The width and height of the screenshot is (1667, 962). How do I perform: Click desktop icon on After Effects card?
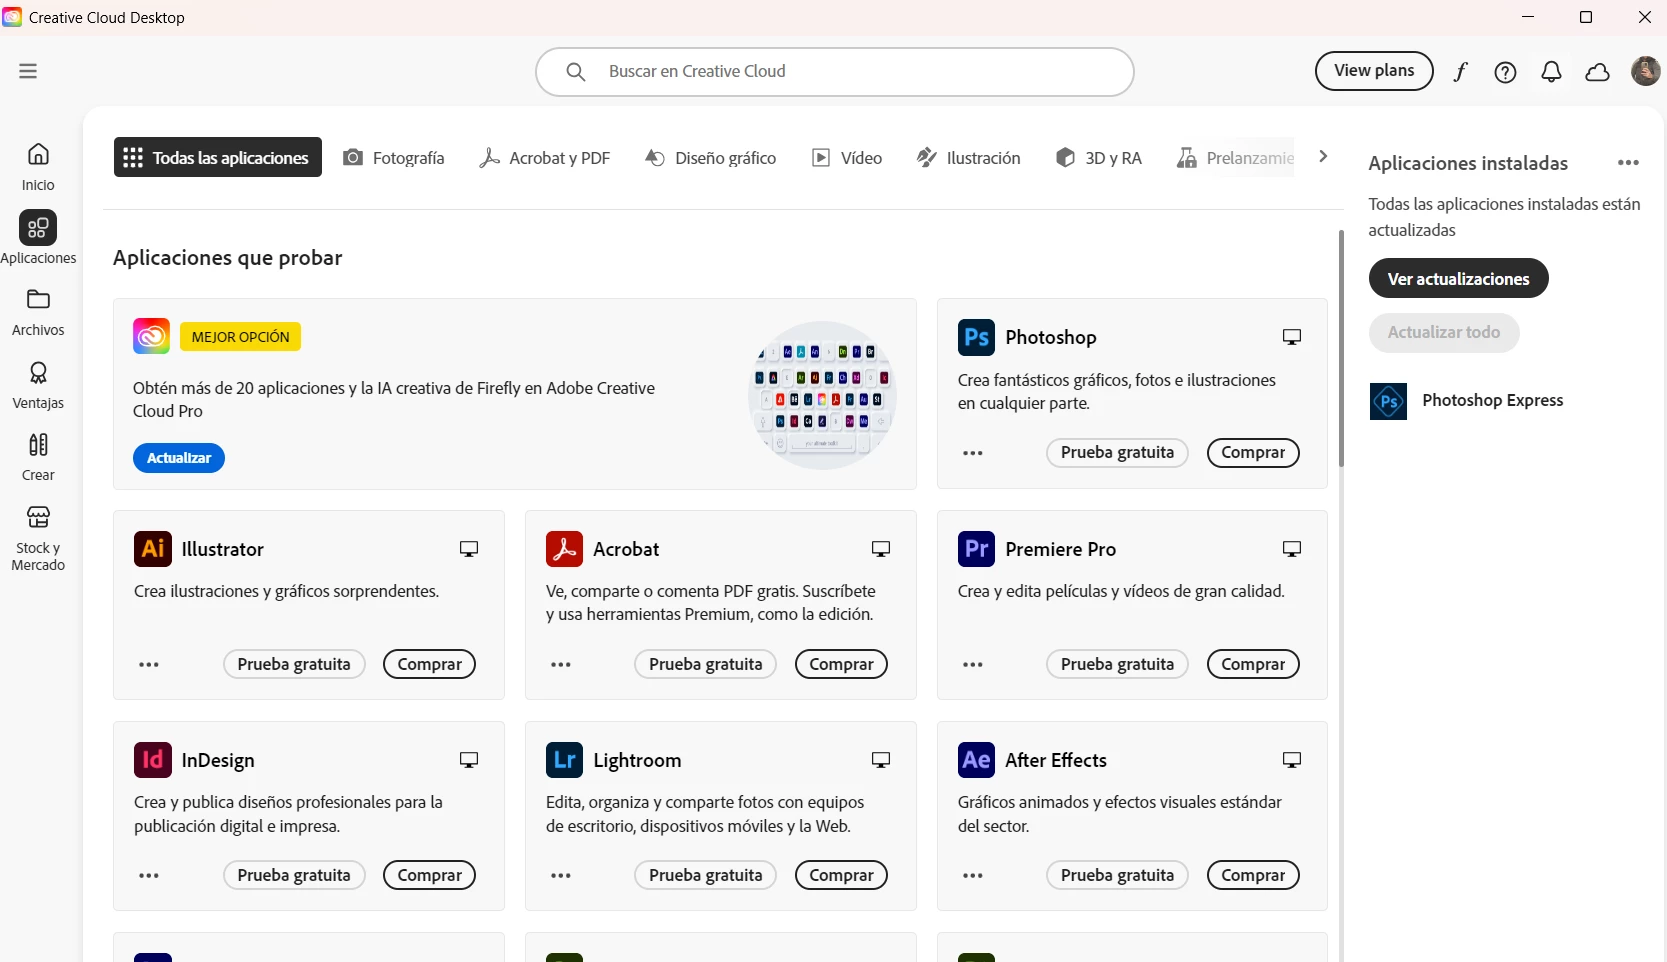1292,760
